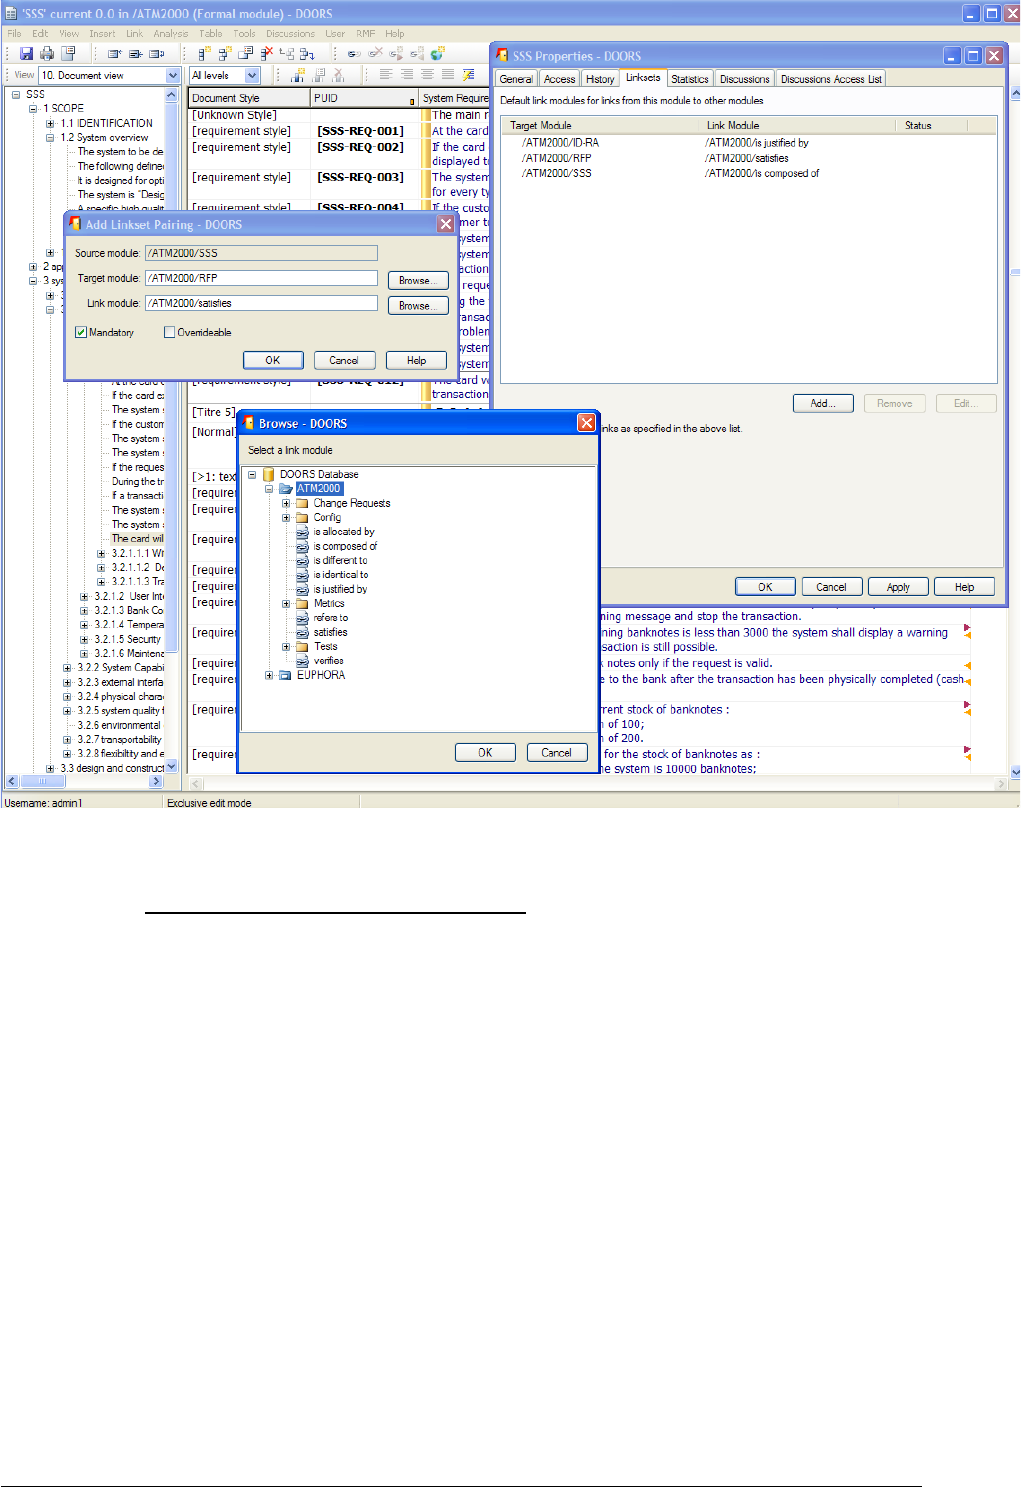The width and height of the screenshot is (1021, 1487).
Task: Click the EUPHORA project icon
Action: (x=285, y=675)
